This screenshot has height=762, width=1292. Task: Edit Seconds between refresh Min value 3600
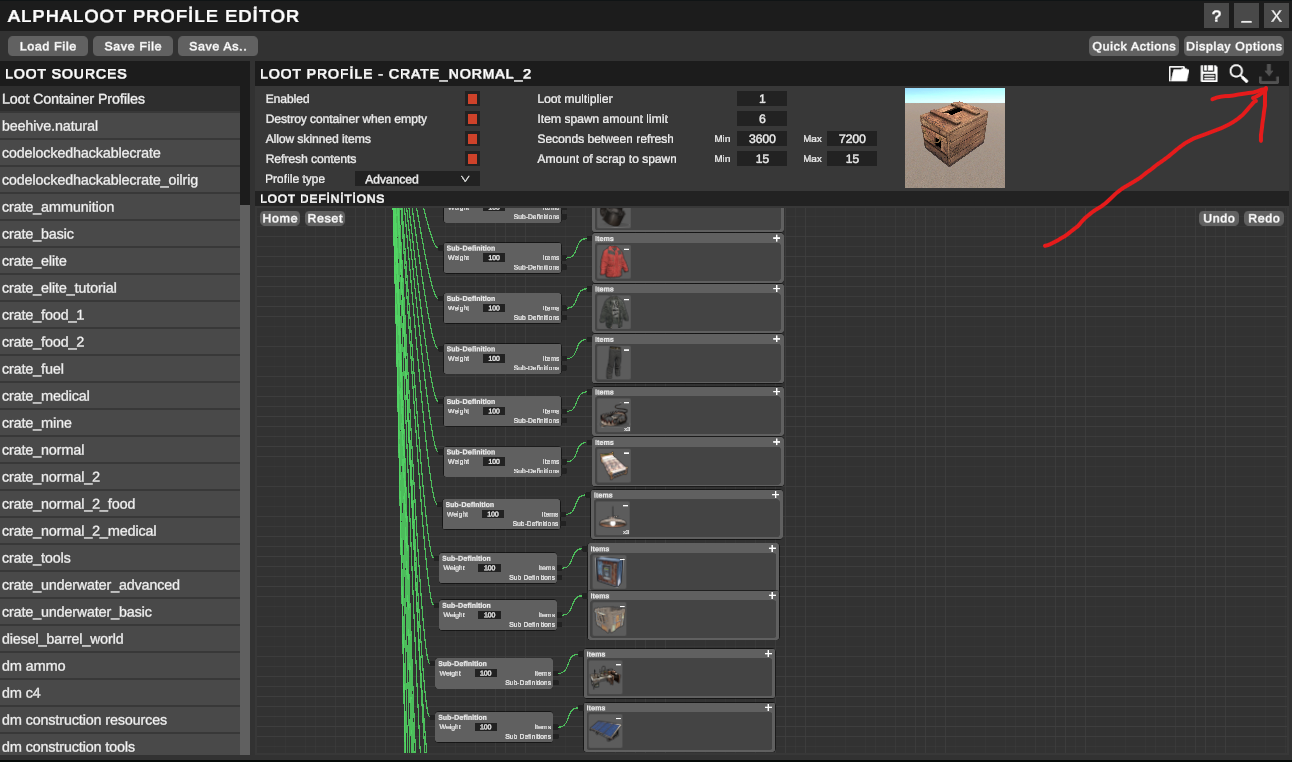pyautogui.click(x=762, y=139)
